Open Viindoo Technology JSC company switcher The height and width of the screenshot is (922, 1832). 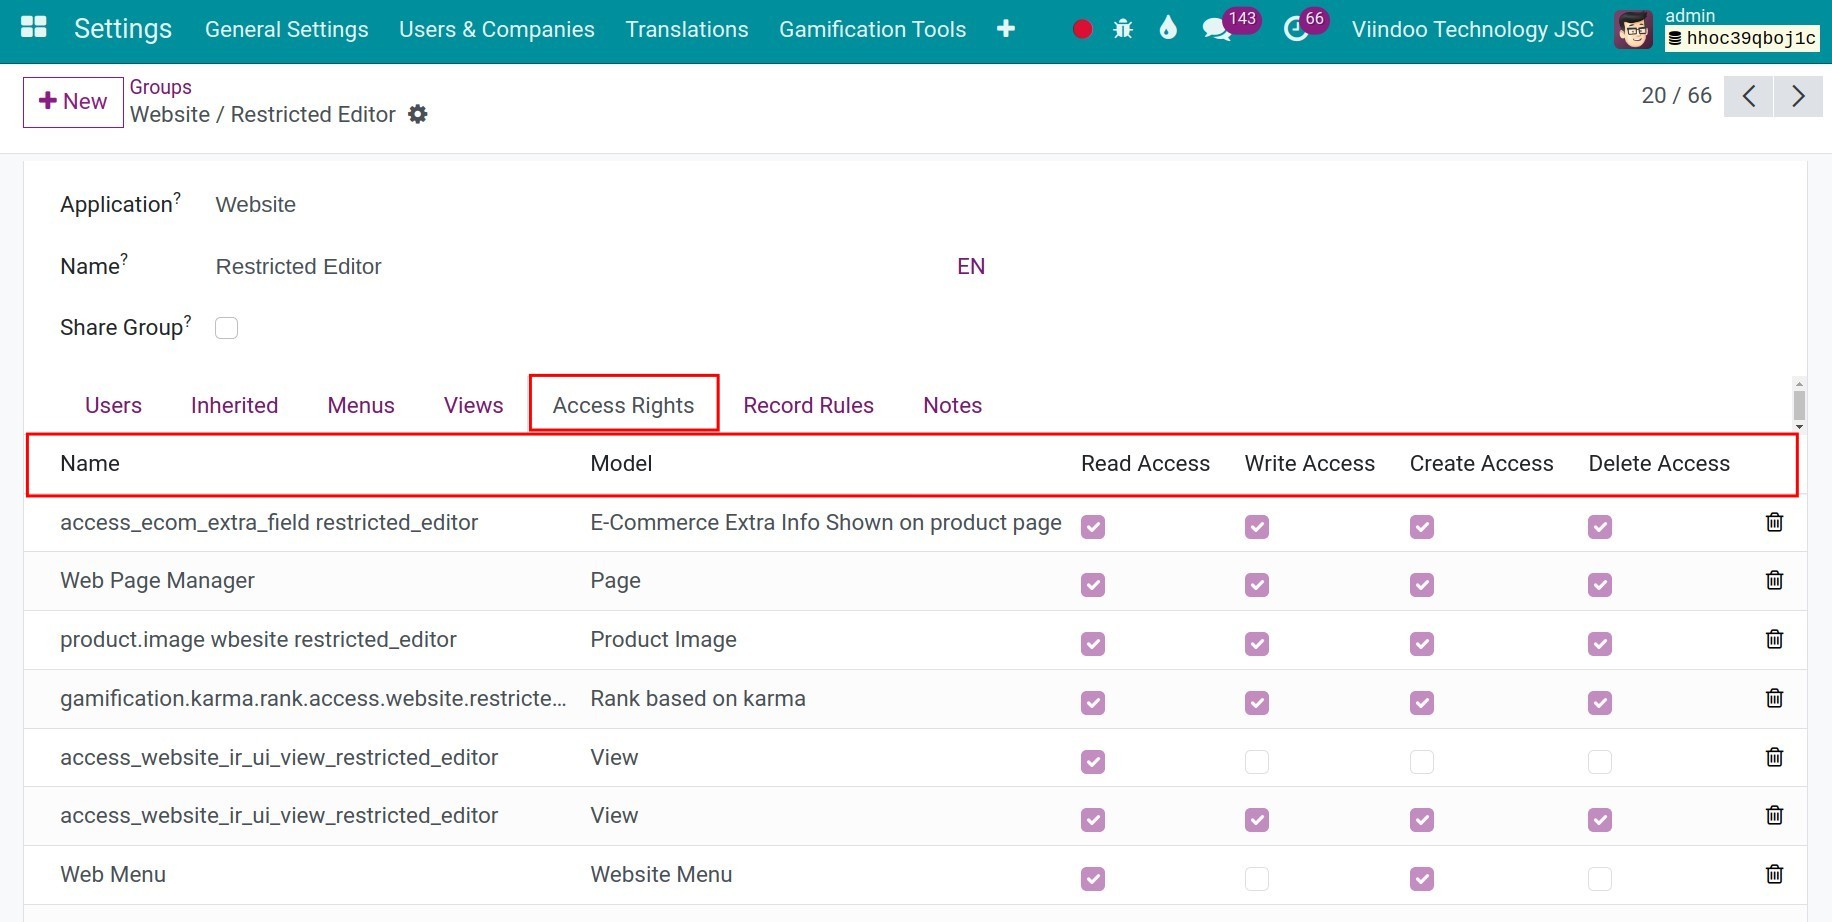pyautogui.click(x=1473, y=29)
